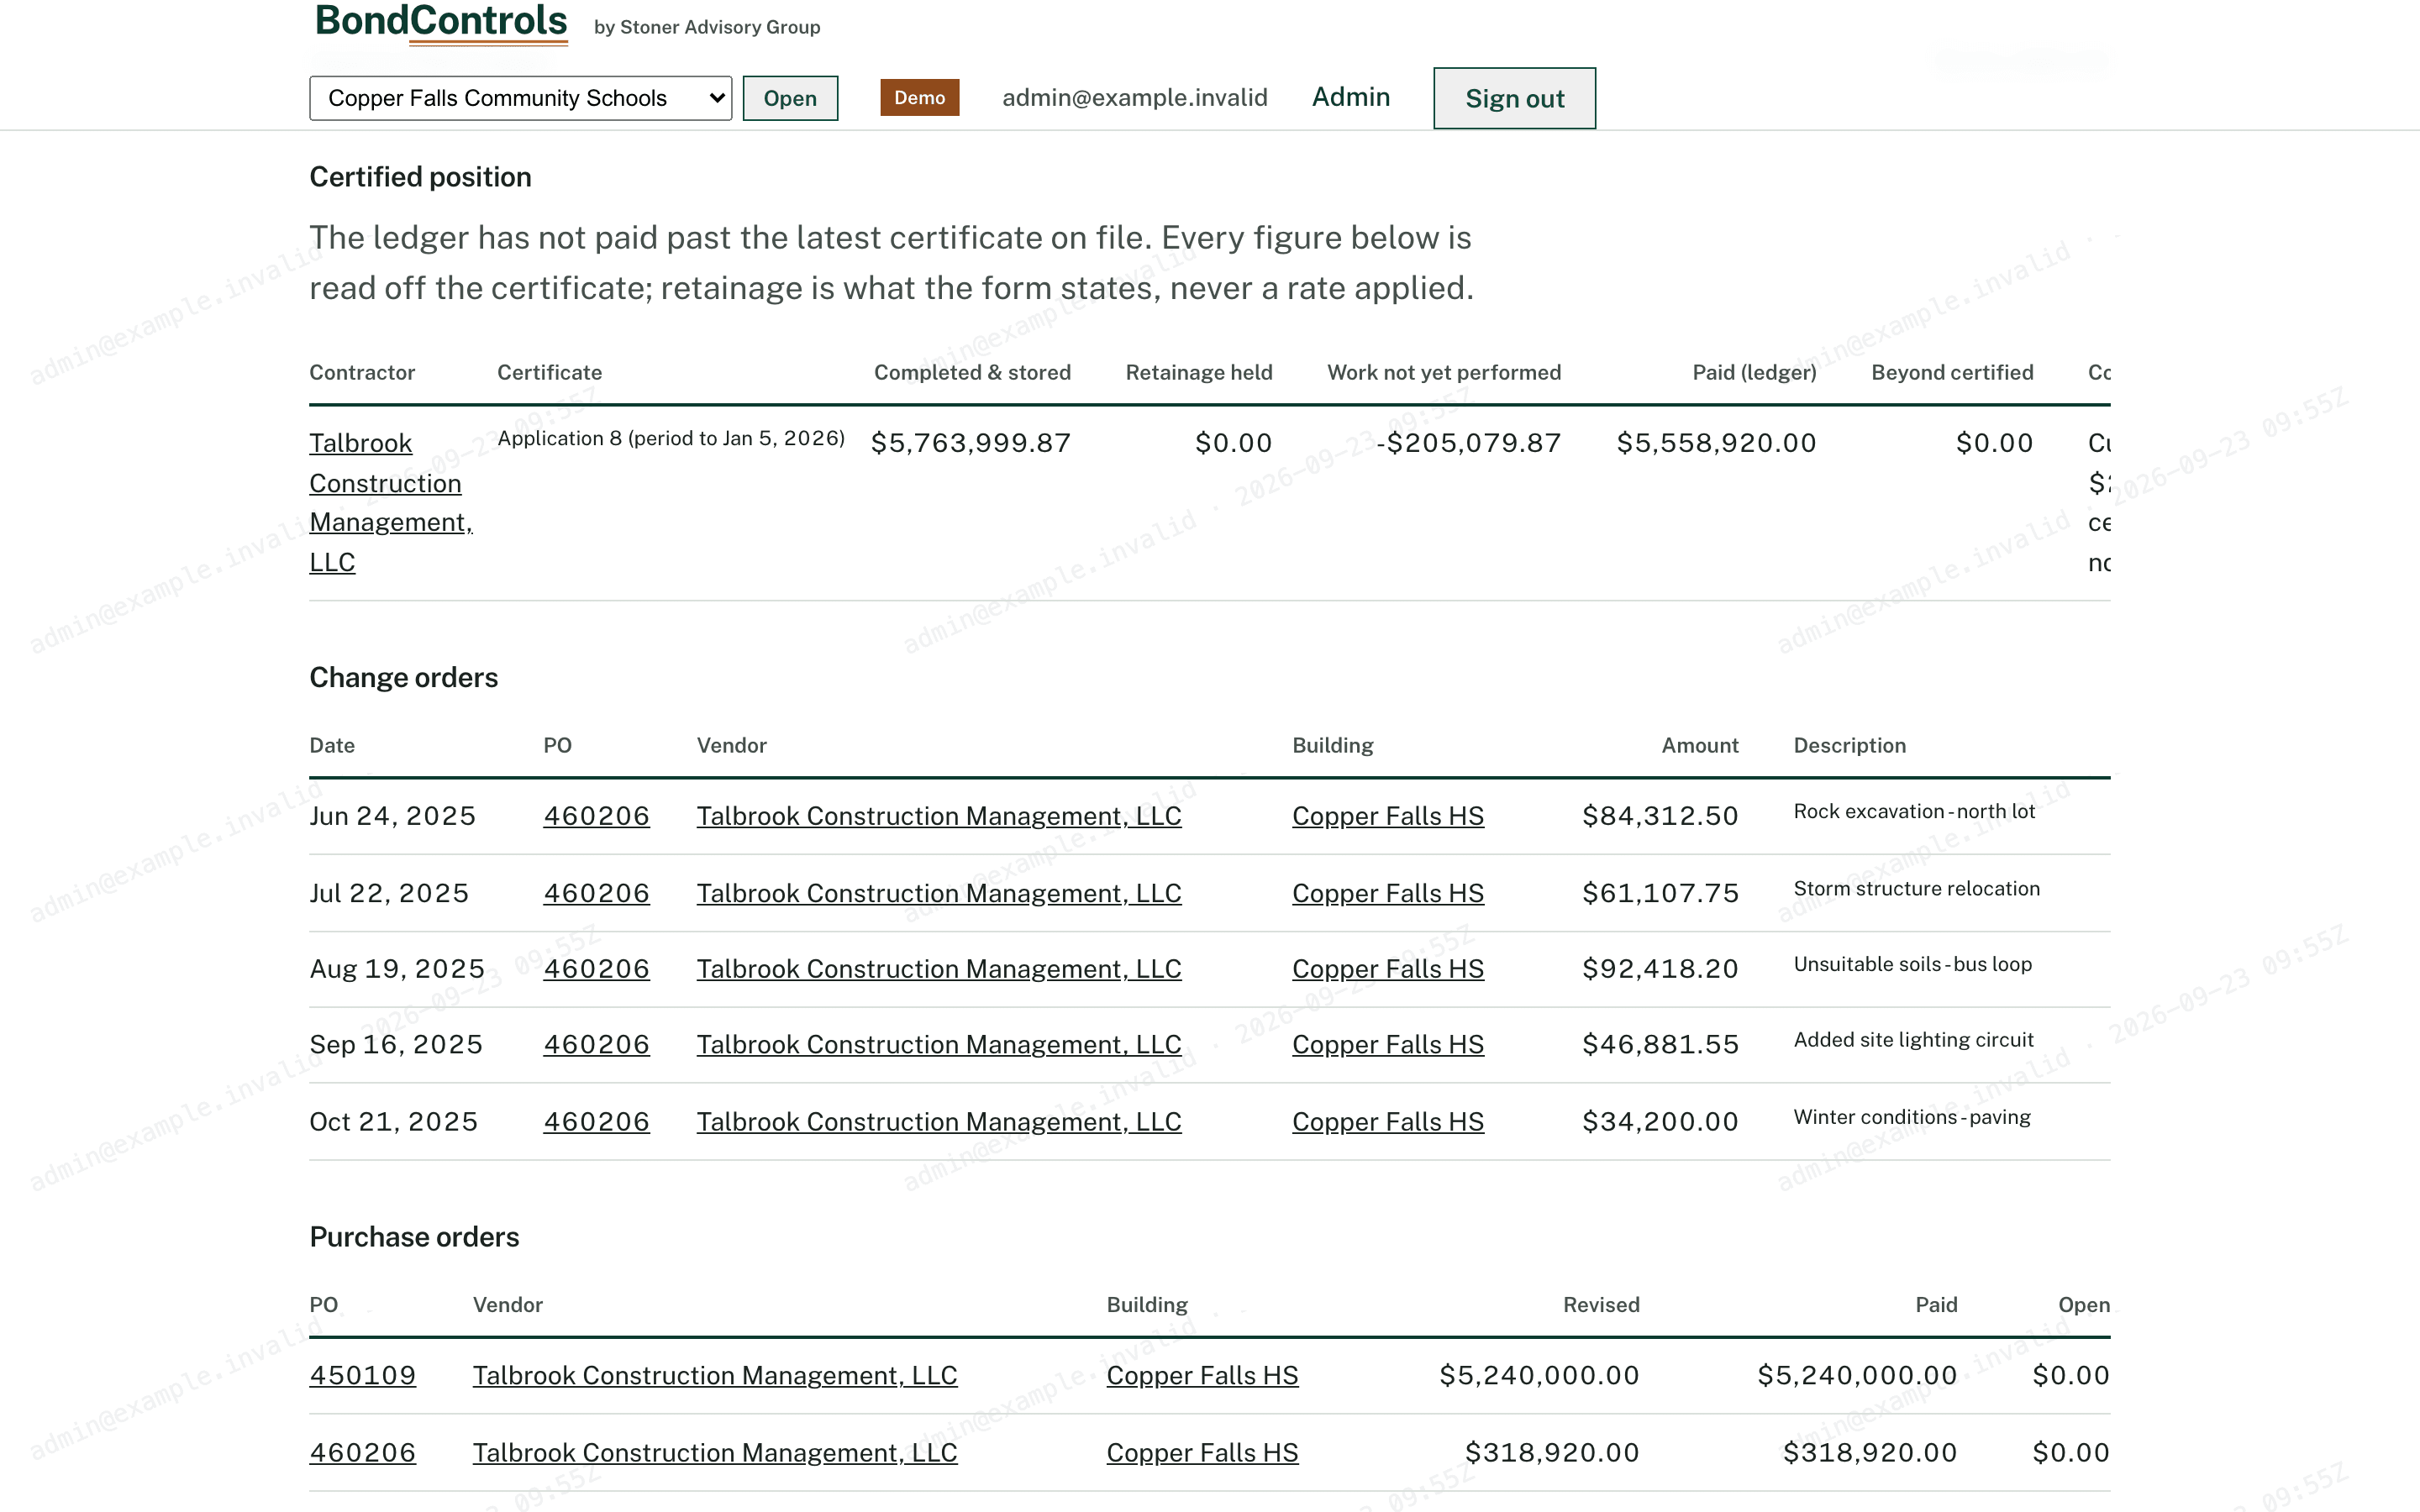2420x1512 pixels.
Task: Open Talbrook vendor link in Jun 24, 2025 row
Action: 939,816
